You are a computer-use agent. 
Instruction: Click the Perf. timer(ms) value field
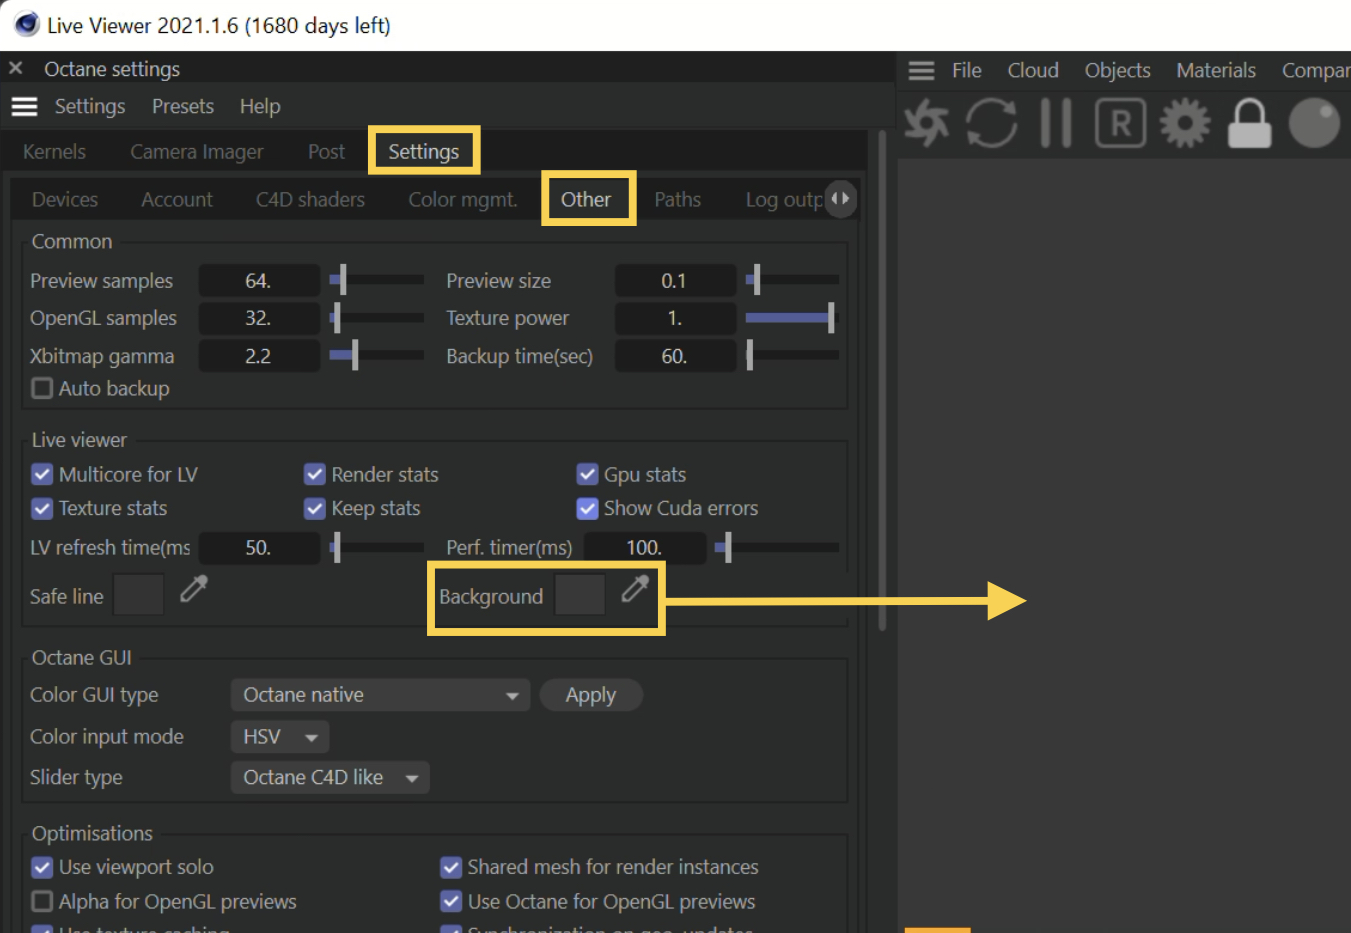[x=645, y=548]
